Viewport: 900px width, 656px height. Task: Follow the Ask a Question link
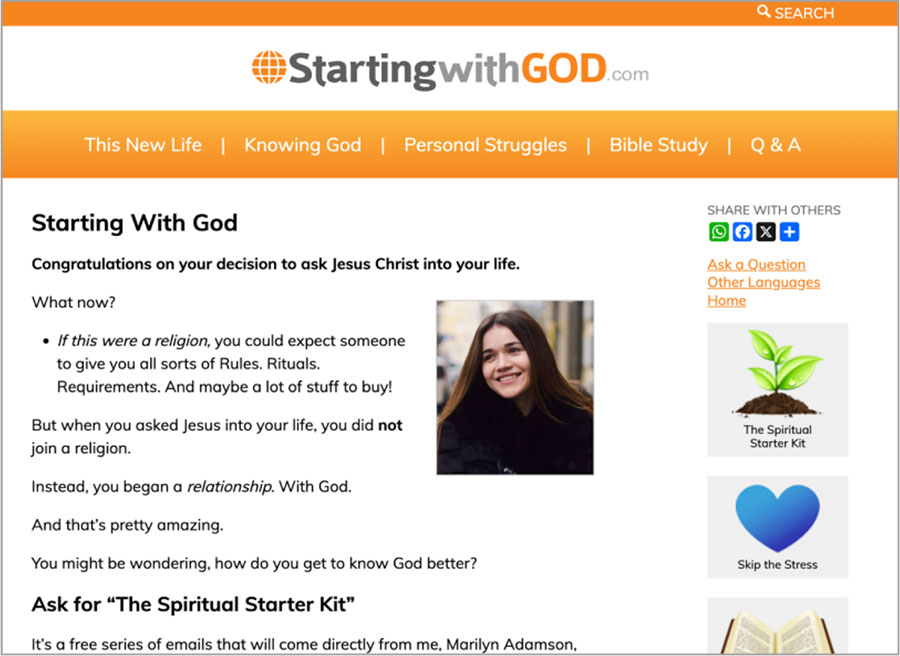coord(756,265)
